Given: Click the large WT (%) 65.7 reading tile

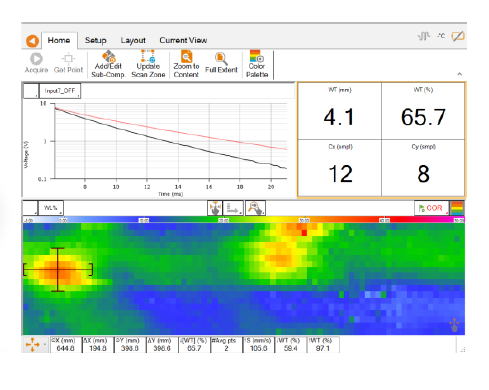Looking at the screenshot, I should pos(423,111).
